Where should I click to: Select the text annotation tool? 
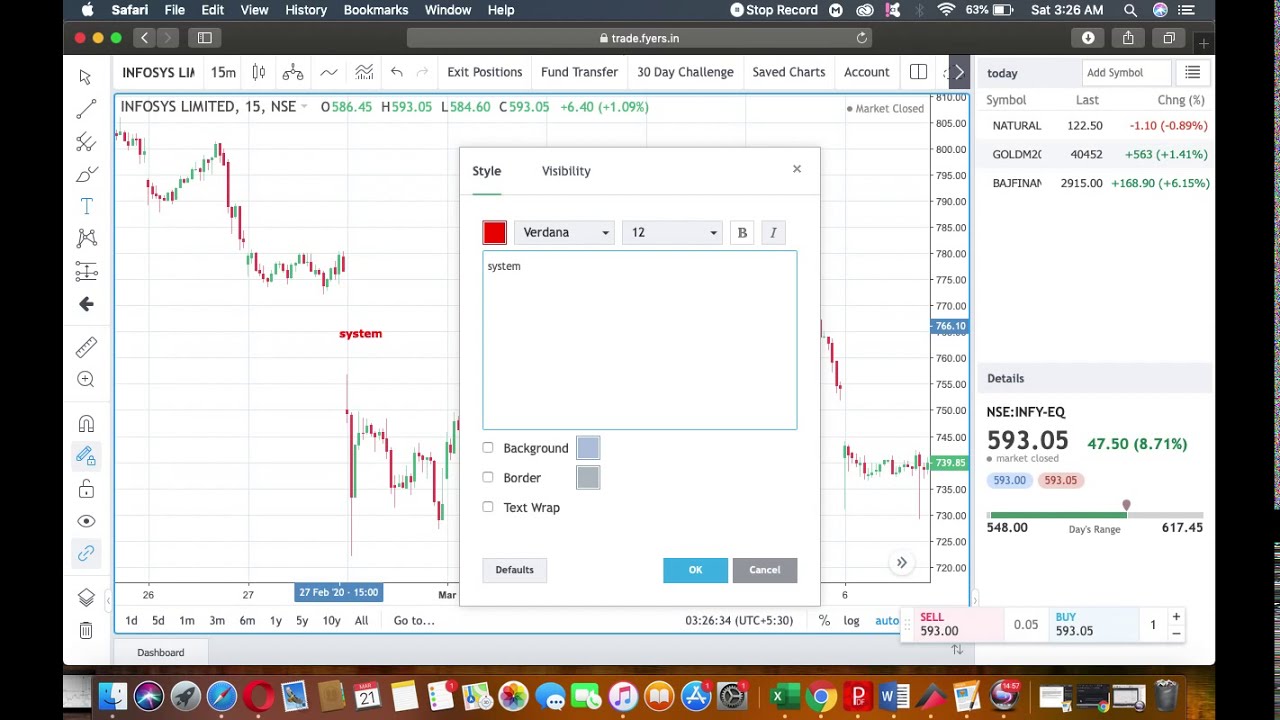(86, 206)
